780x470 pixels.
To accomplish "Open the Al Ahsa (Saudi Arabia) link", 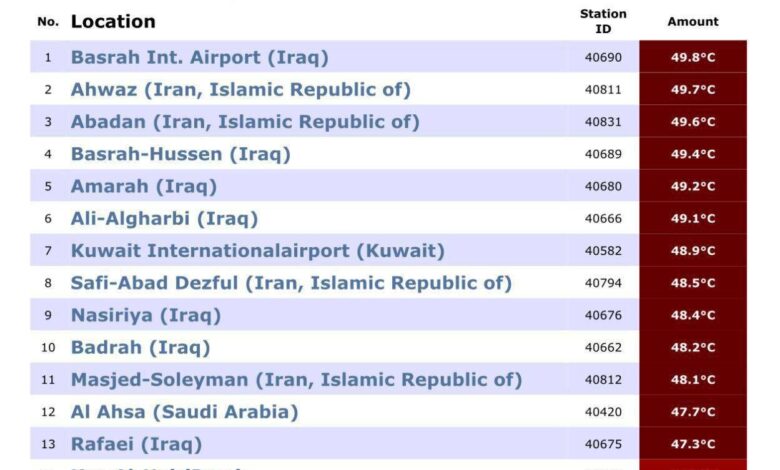I will point(185,412).
